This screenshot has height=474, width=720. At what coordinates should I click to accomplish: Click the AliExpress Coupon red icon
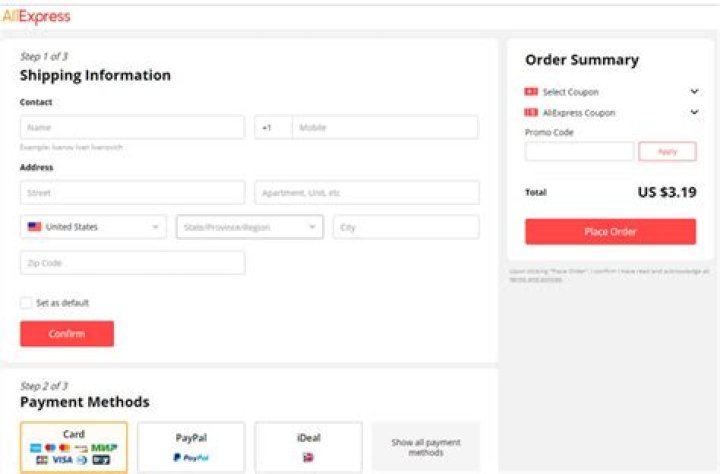click(x=531, y=113)
